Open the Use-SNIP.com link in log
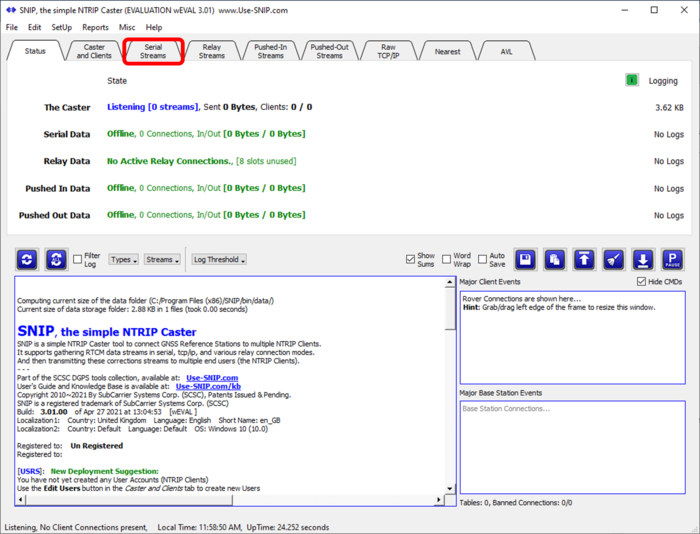The width and height of the screenshot is (700, 534). 212,378
